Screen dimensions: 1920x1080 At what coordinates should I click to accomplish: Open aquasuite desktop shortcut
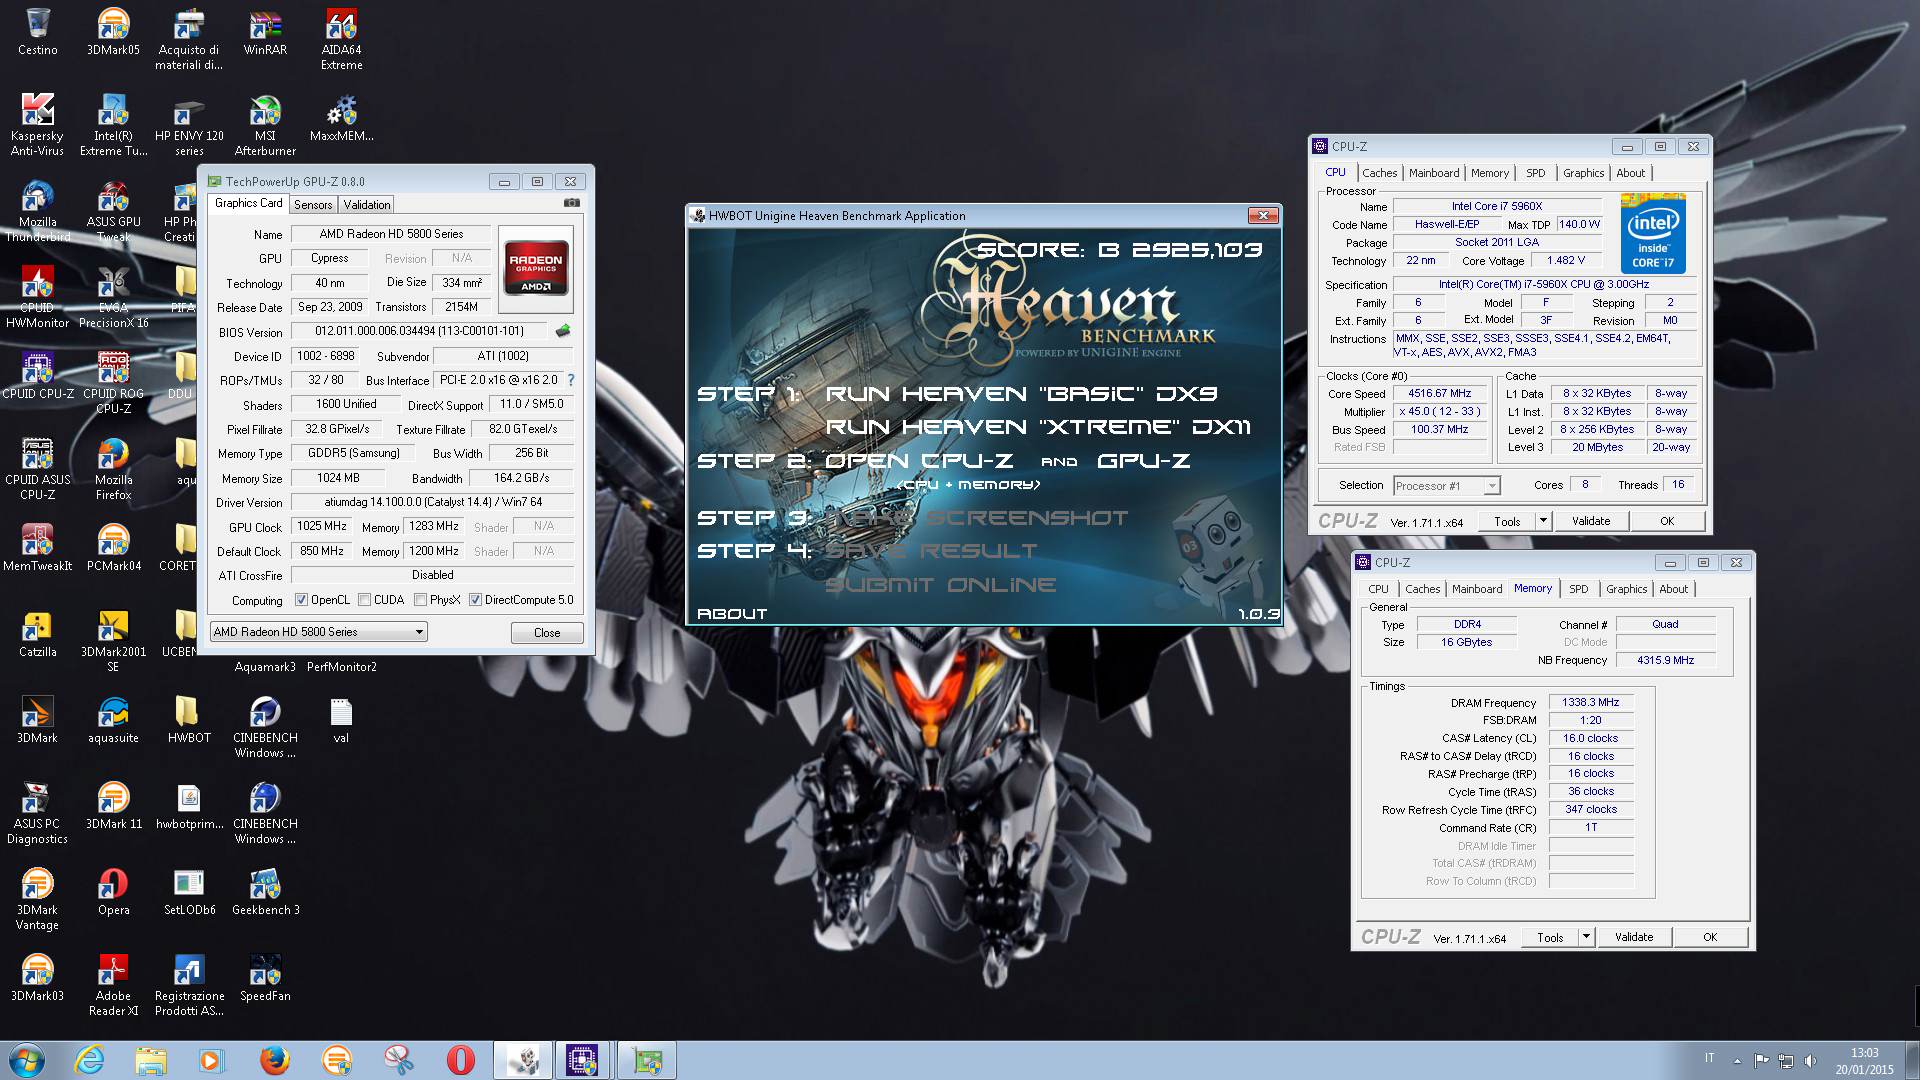113,720
